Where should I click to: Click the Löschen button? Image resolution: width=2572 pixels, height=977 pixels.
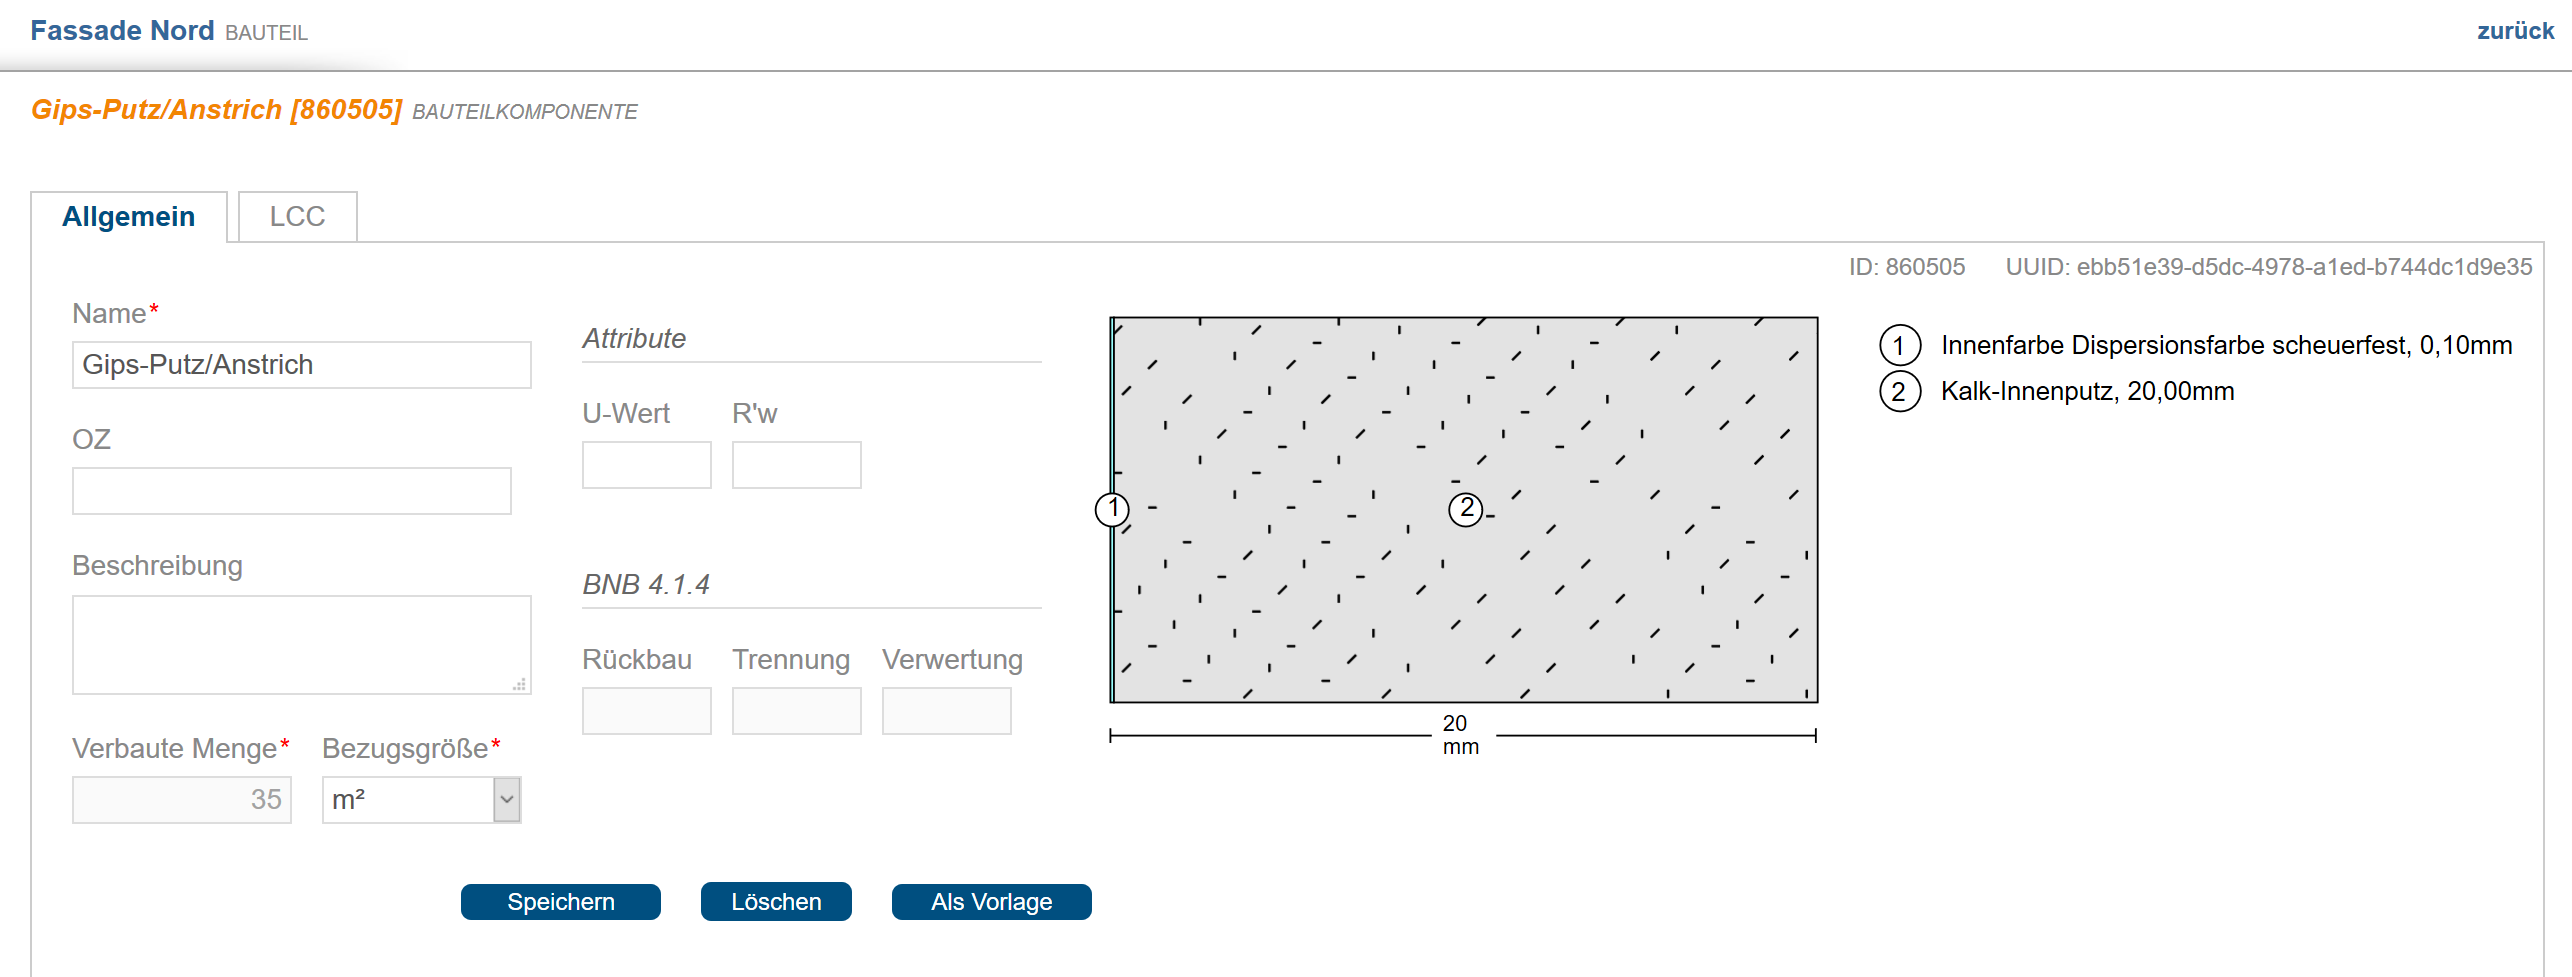pos(776,902)
